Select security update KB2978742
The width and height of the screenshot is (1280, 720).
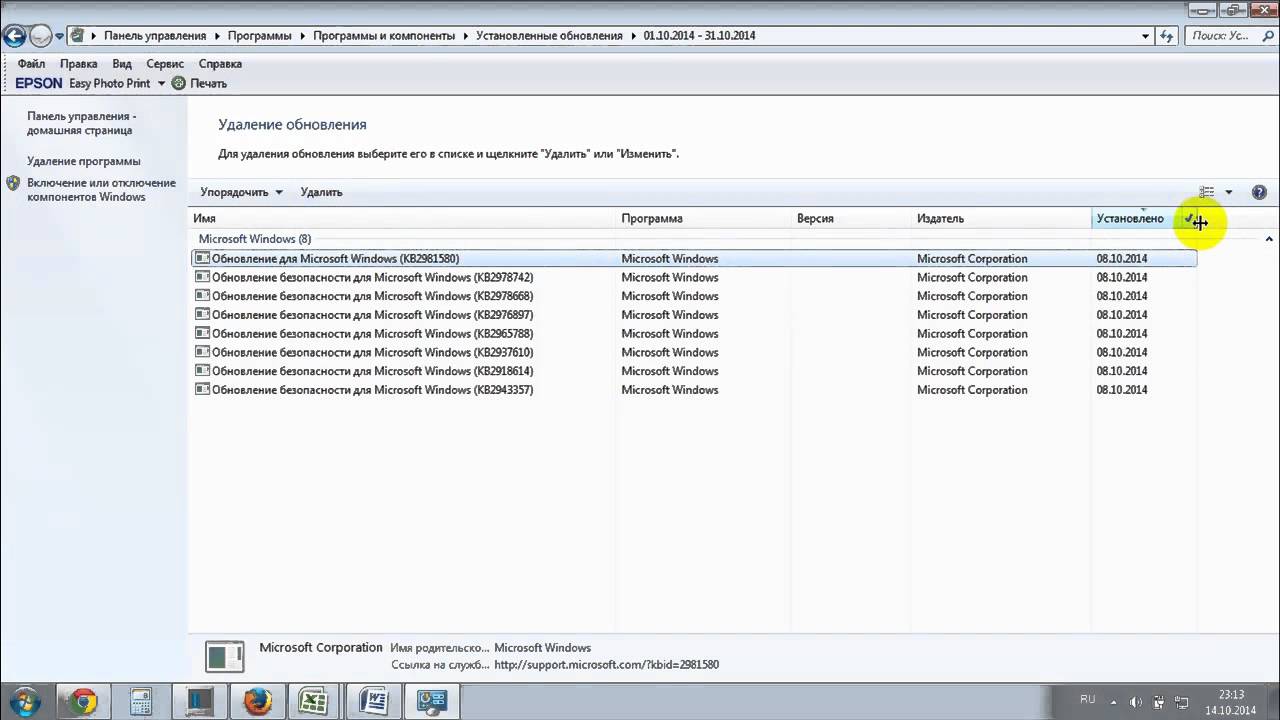(693, 277)
